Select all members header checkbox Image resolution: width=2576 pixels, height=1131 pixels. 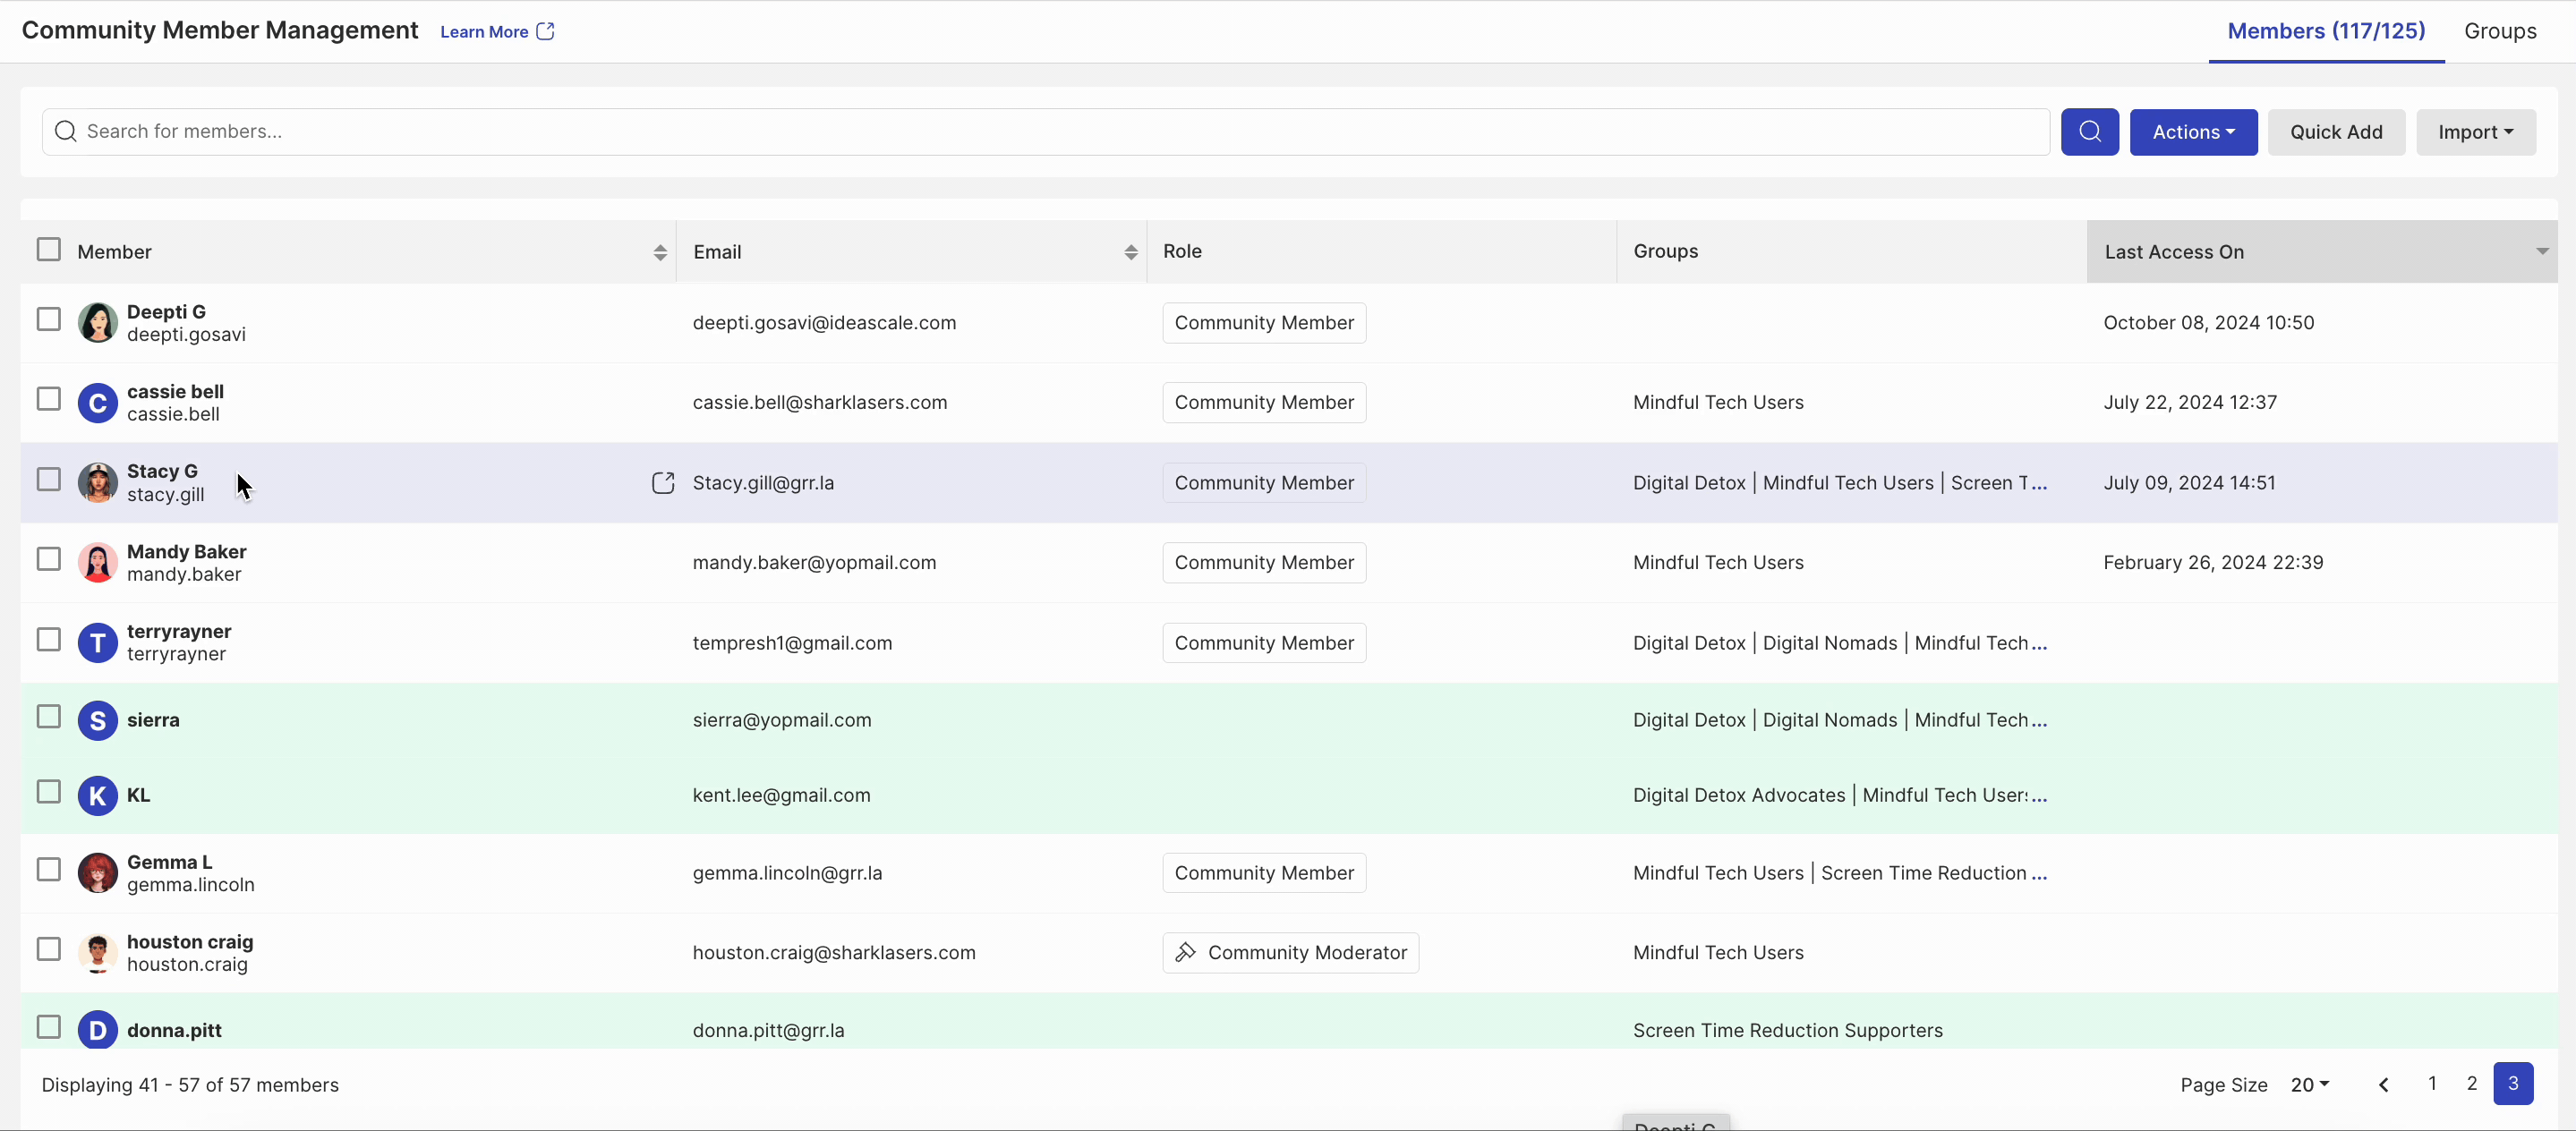(x=48, y=250)
